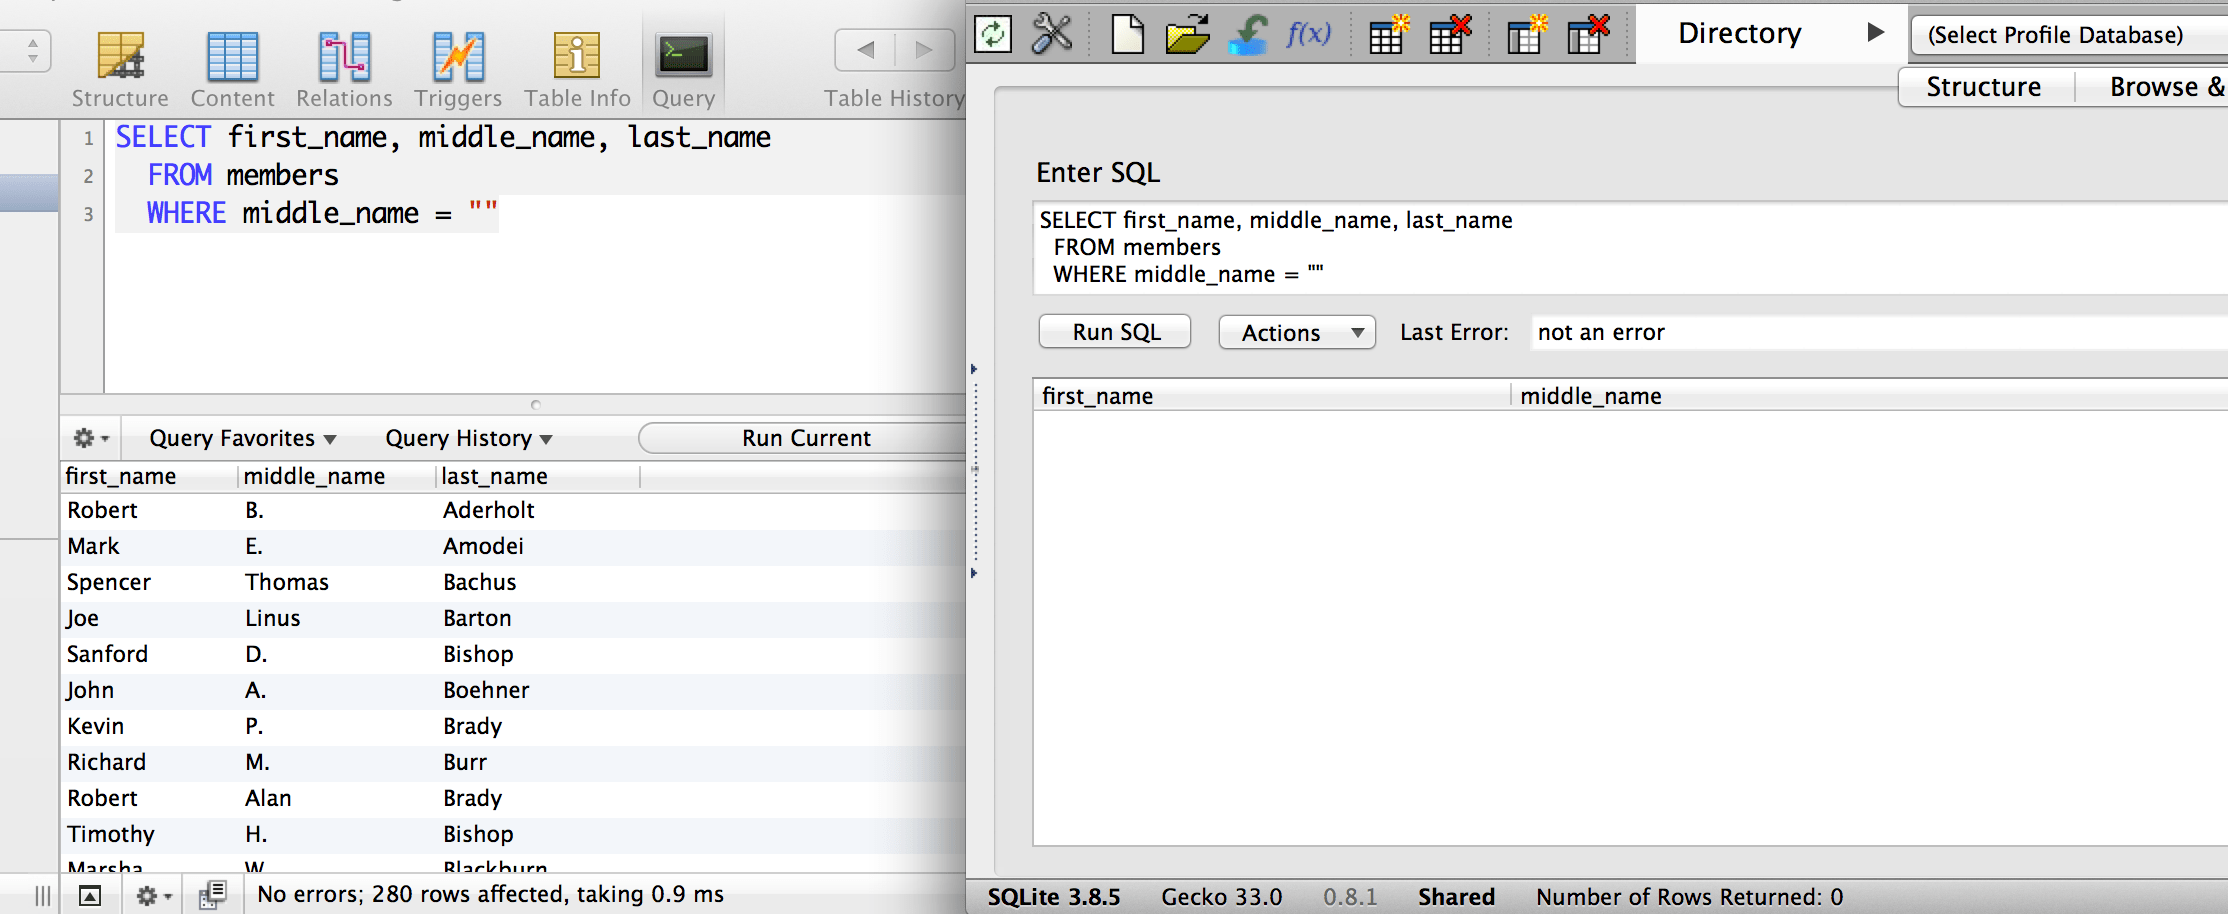Sort by middle_name column in Sequel Pro results

point(338,477)
